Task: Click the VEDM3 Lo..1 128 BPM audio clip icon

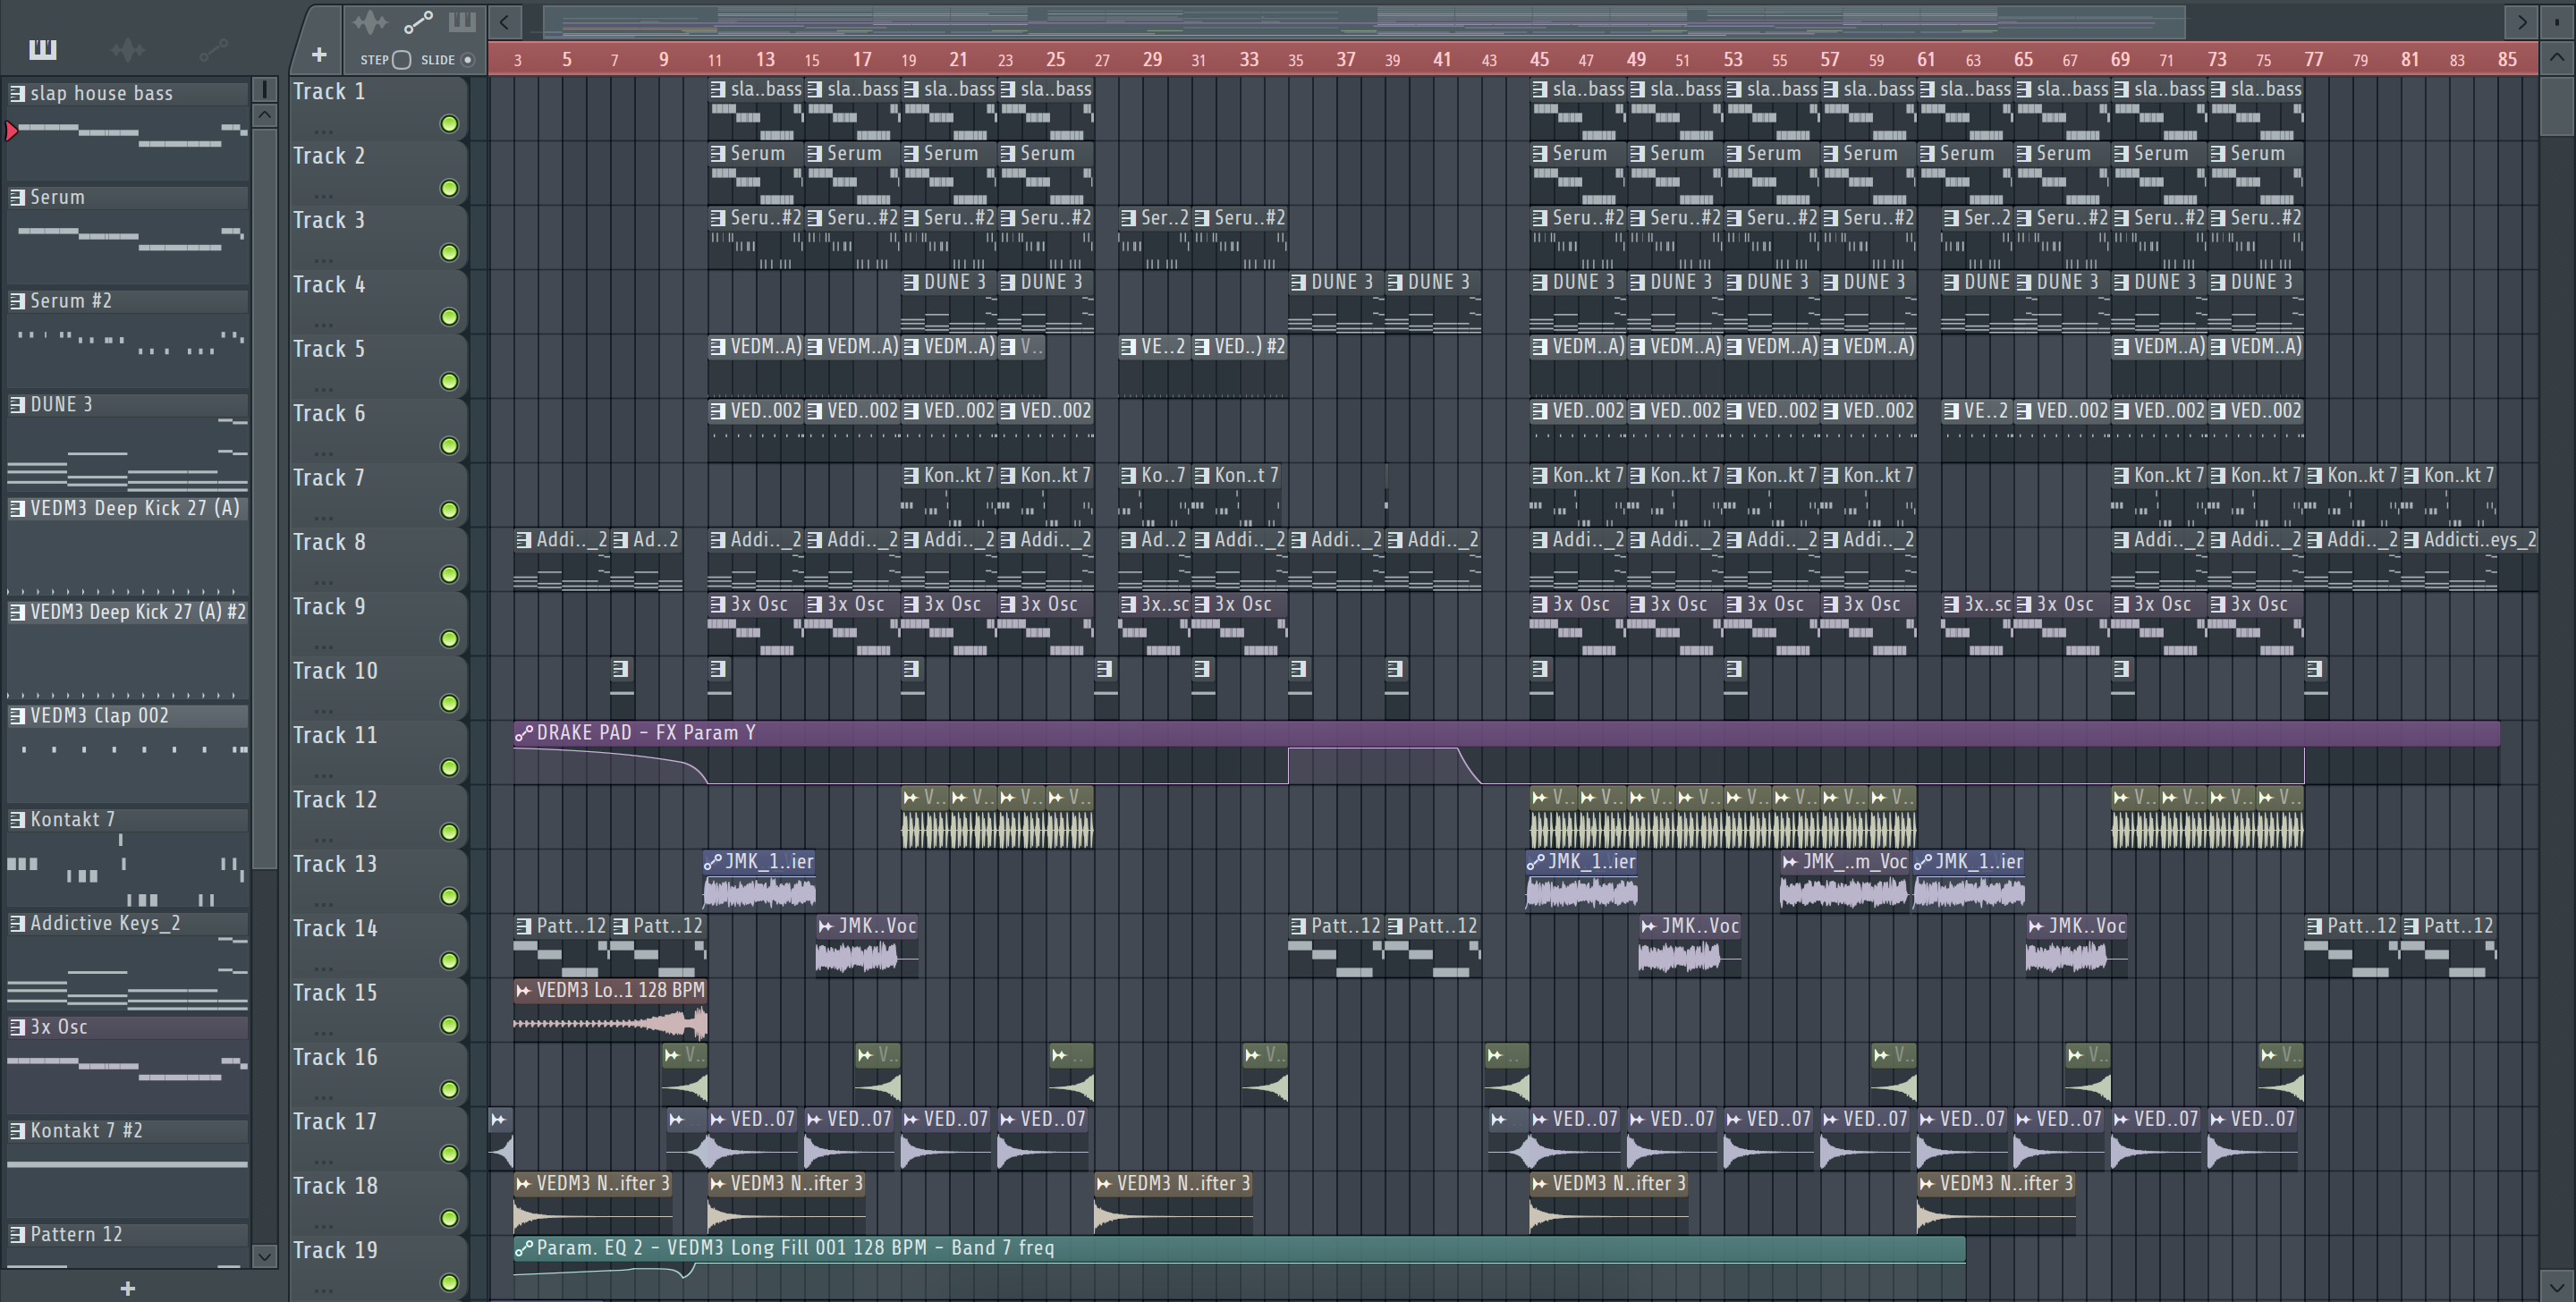Action: point(523,990)
